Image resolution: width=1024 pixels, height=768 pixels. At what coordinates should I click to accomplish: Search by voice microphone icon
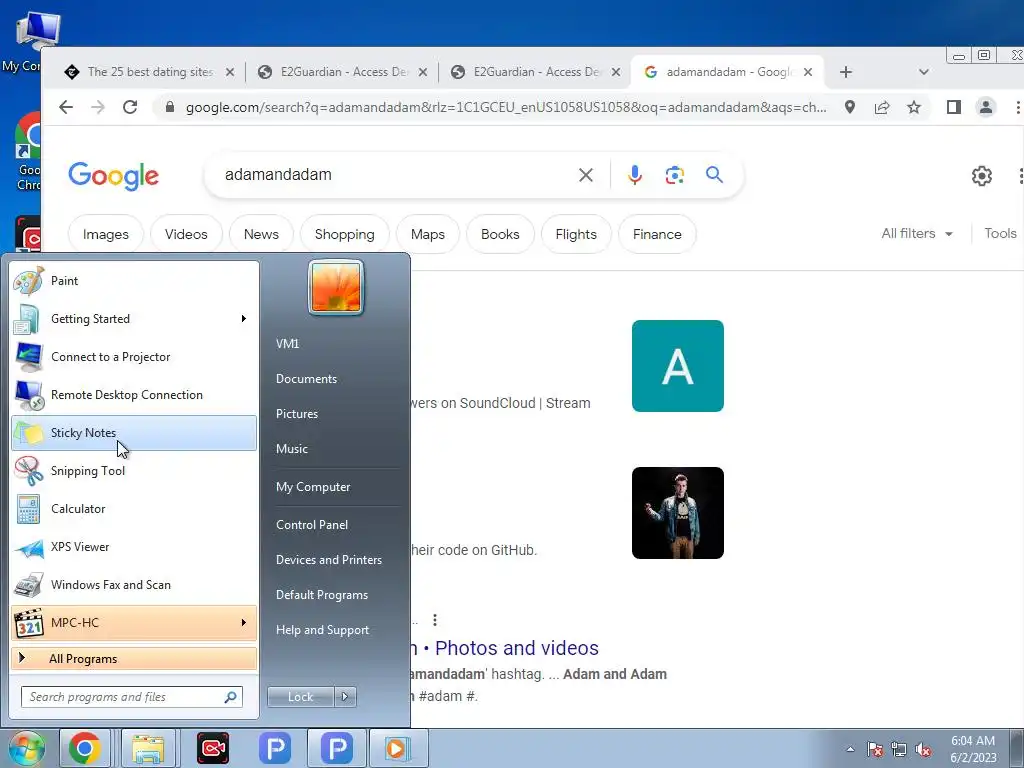tap(635, 175)
